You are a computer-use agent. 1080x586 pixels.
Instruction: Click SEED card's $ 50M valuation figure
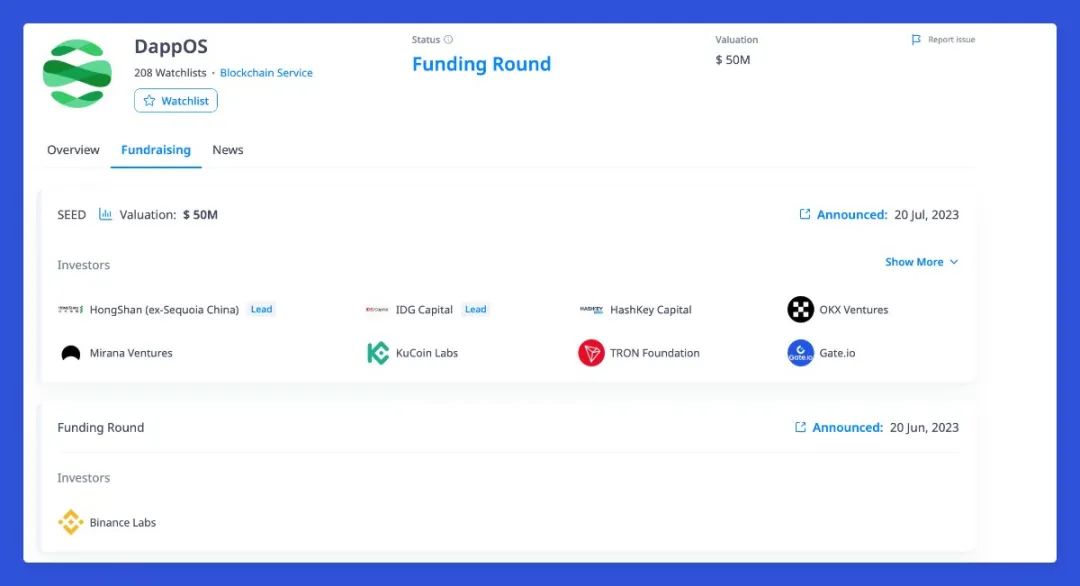pyautogui.click(x=200, y=215)
